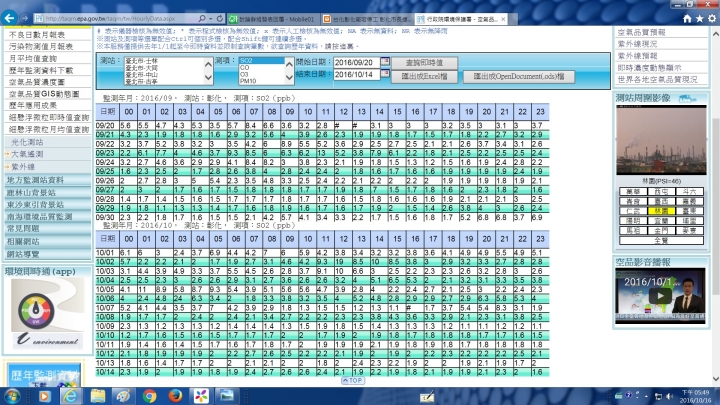Click the address bar search magnifier icon

click(202, 19)
